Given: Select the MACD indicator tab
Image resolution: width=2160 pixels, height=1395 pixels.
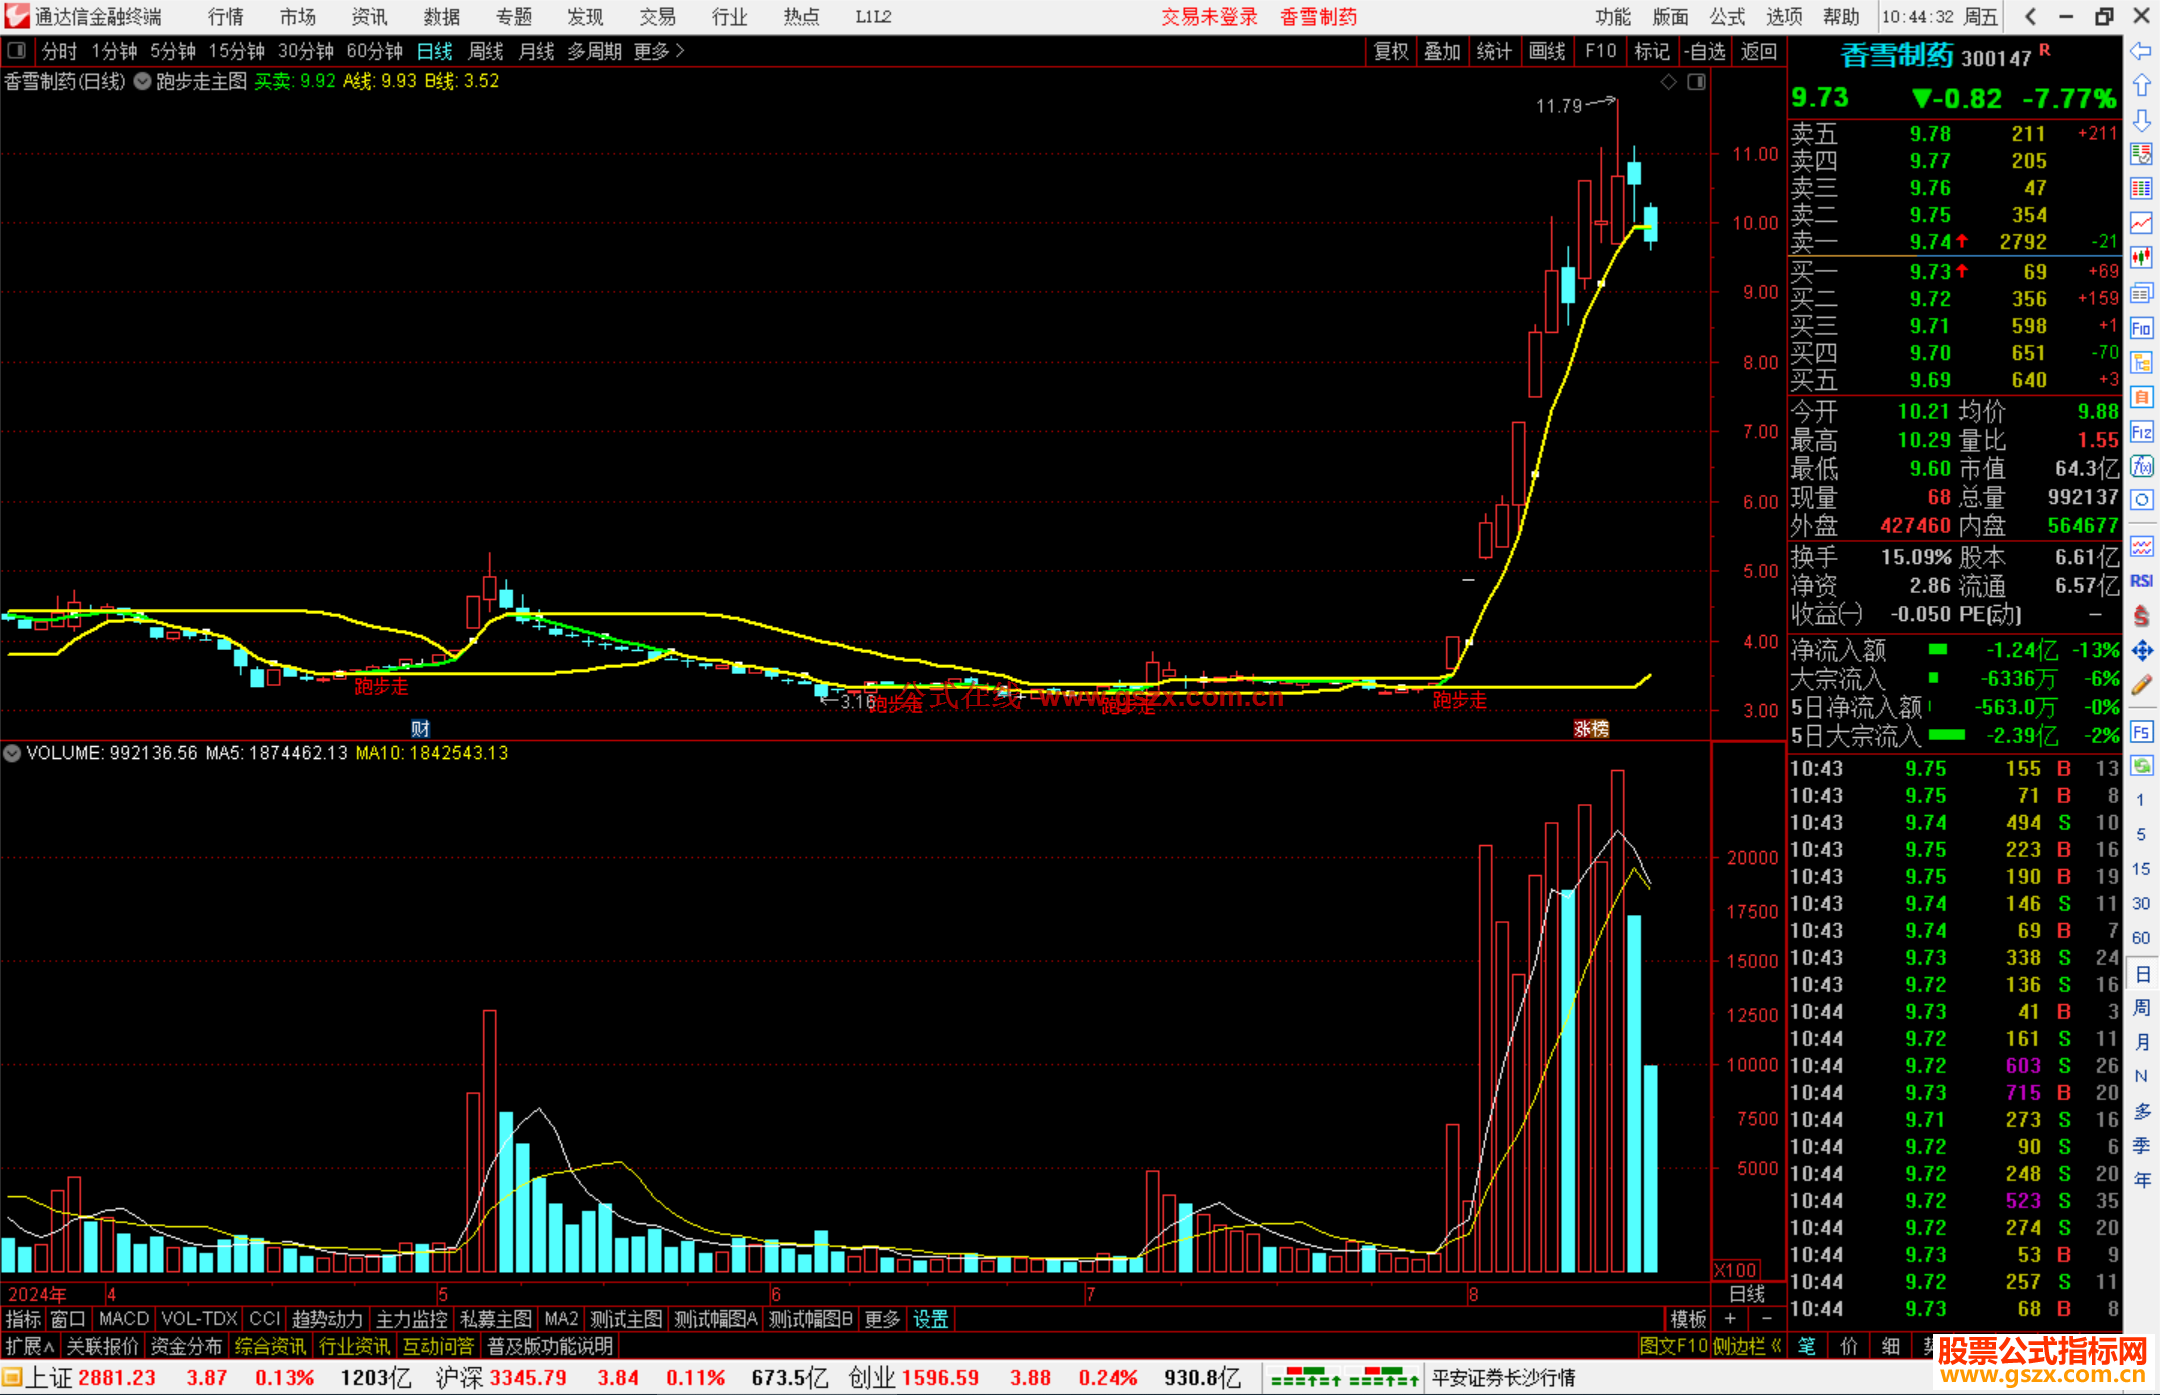Looking at the screenshot, I should [123, 1319].
